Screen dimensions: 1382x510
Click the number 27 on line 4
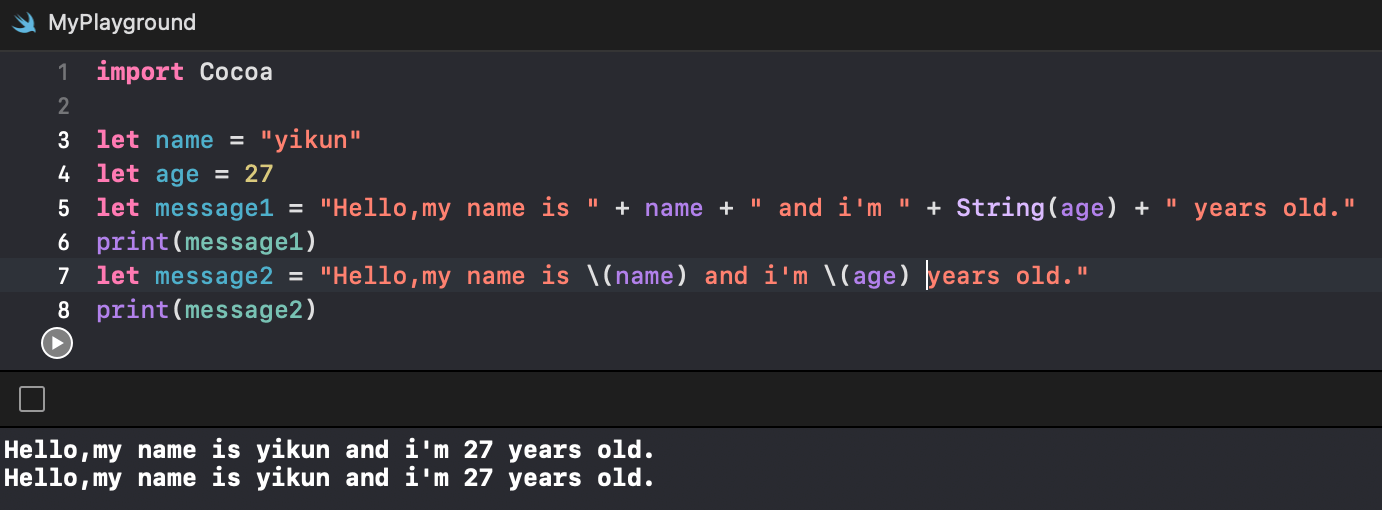coord(258,174)
